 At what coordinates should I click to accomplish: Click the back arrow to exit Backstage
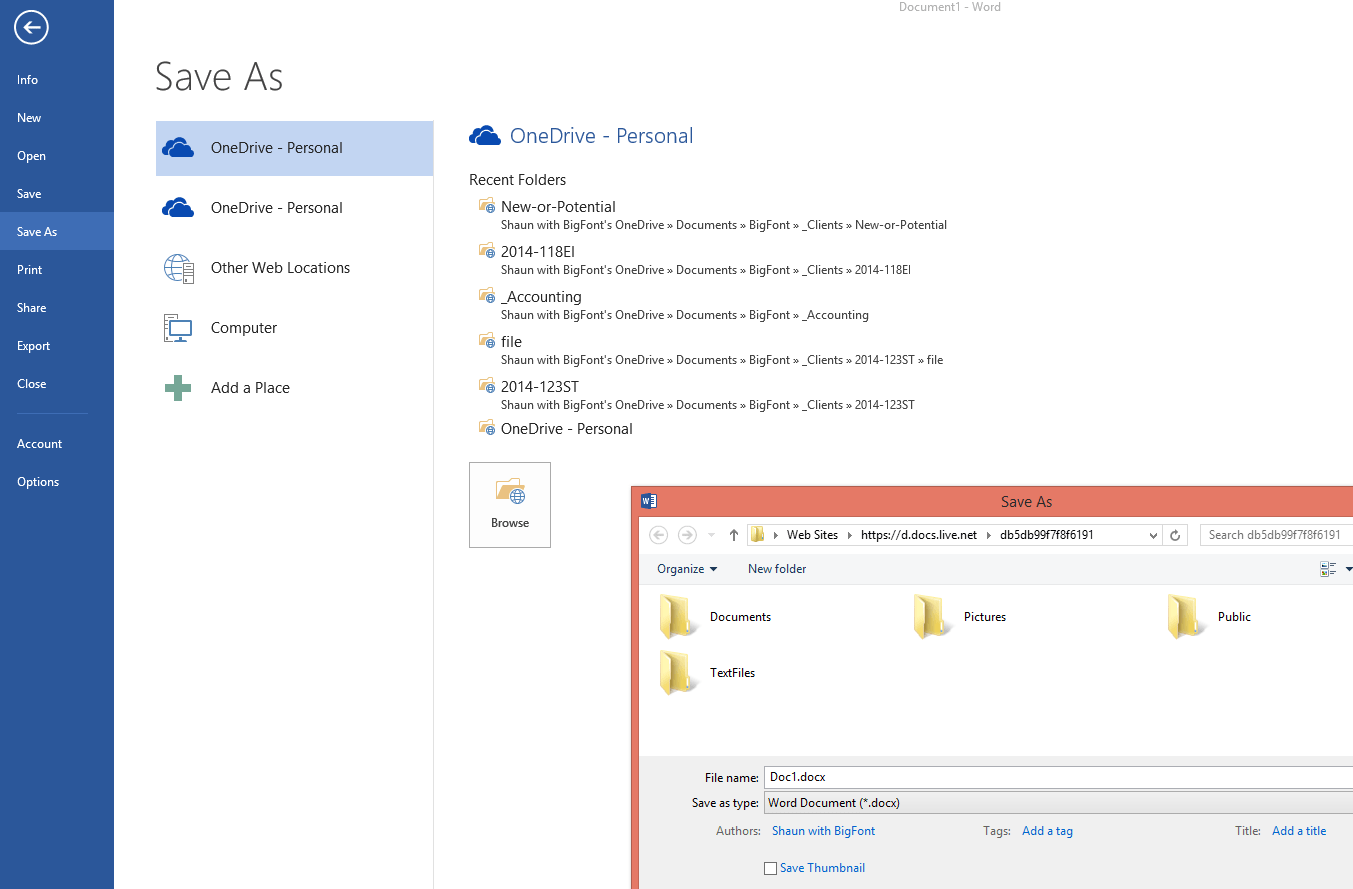pyautogui.click(x=31, y=28)
